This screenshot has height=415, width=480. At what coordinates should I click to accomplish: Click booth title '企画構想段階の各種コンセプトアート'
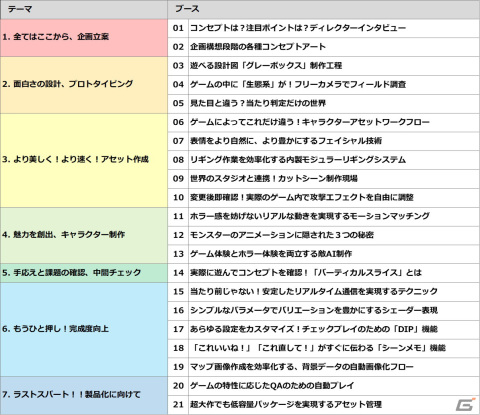pyautogui.click(x=258, y=47)
